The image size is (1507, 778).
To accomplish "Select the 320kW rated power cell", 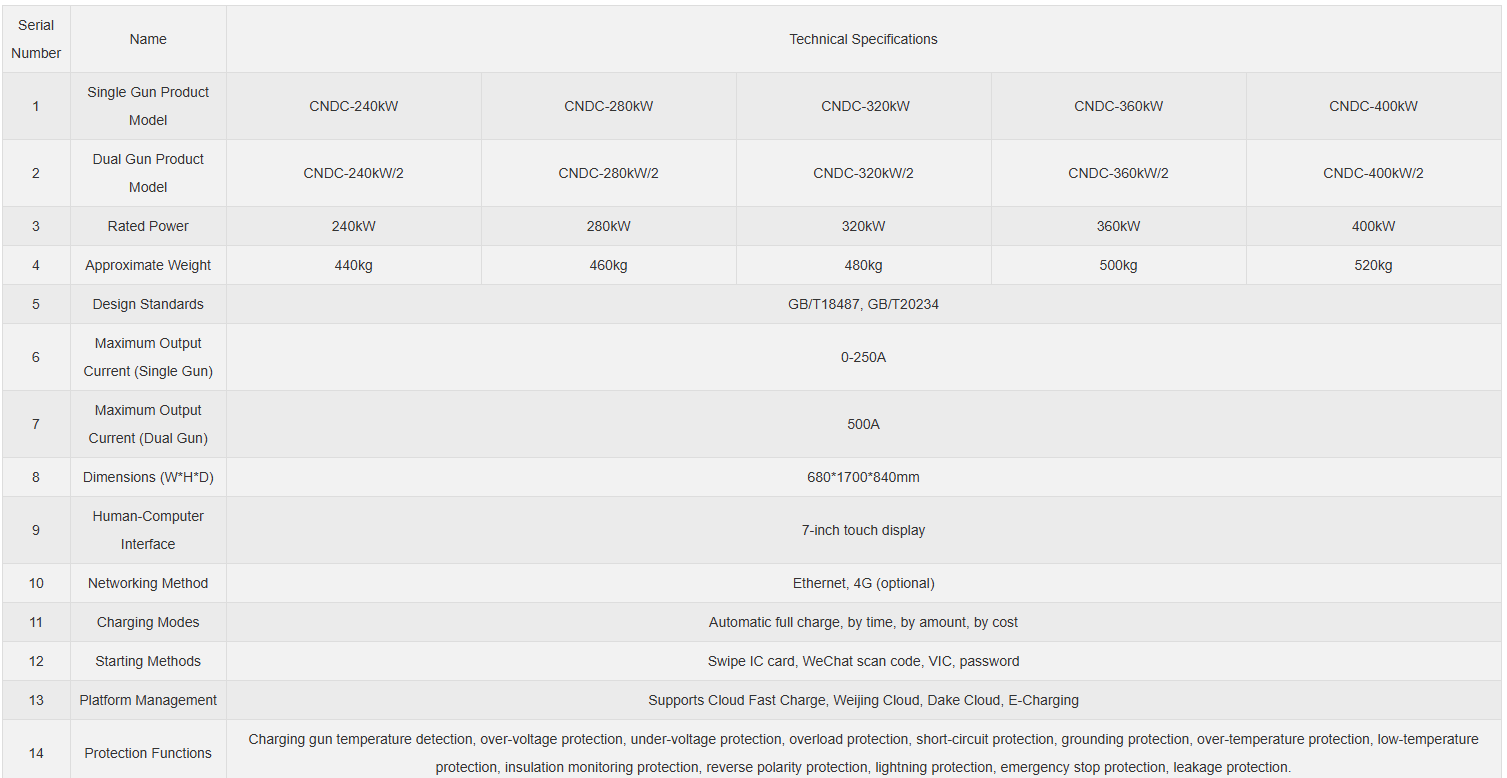I will (863, 226).
